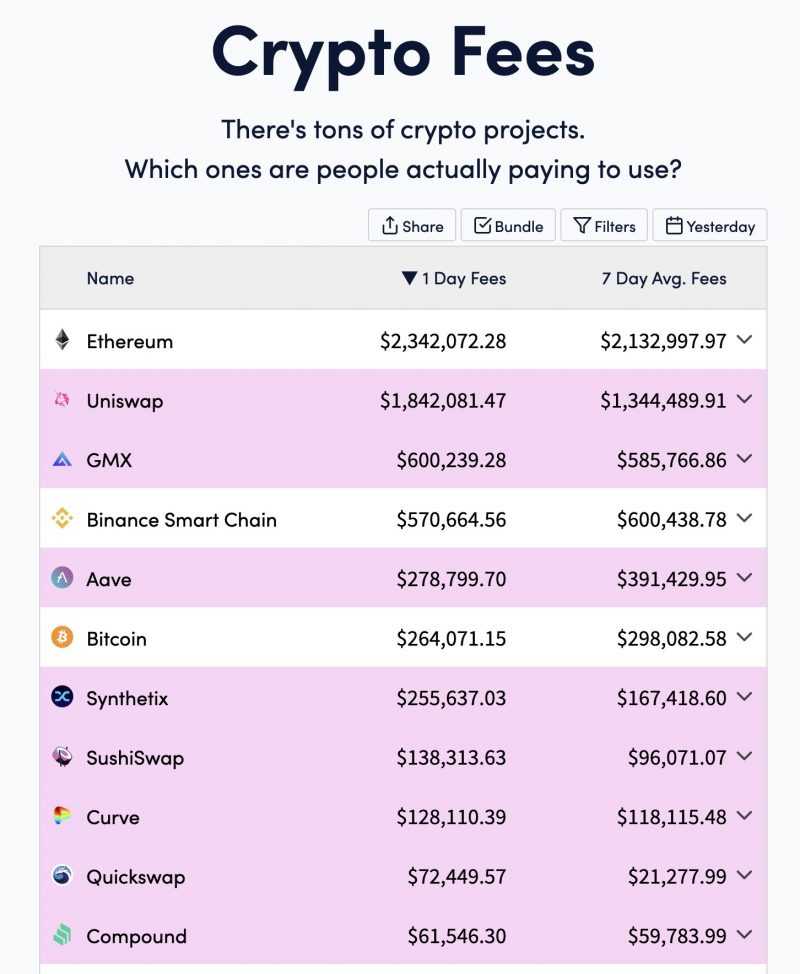Toggle Bundle protocols option

coord(508,225)
